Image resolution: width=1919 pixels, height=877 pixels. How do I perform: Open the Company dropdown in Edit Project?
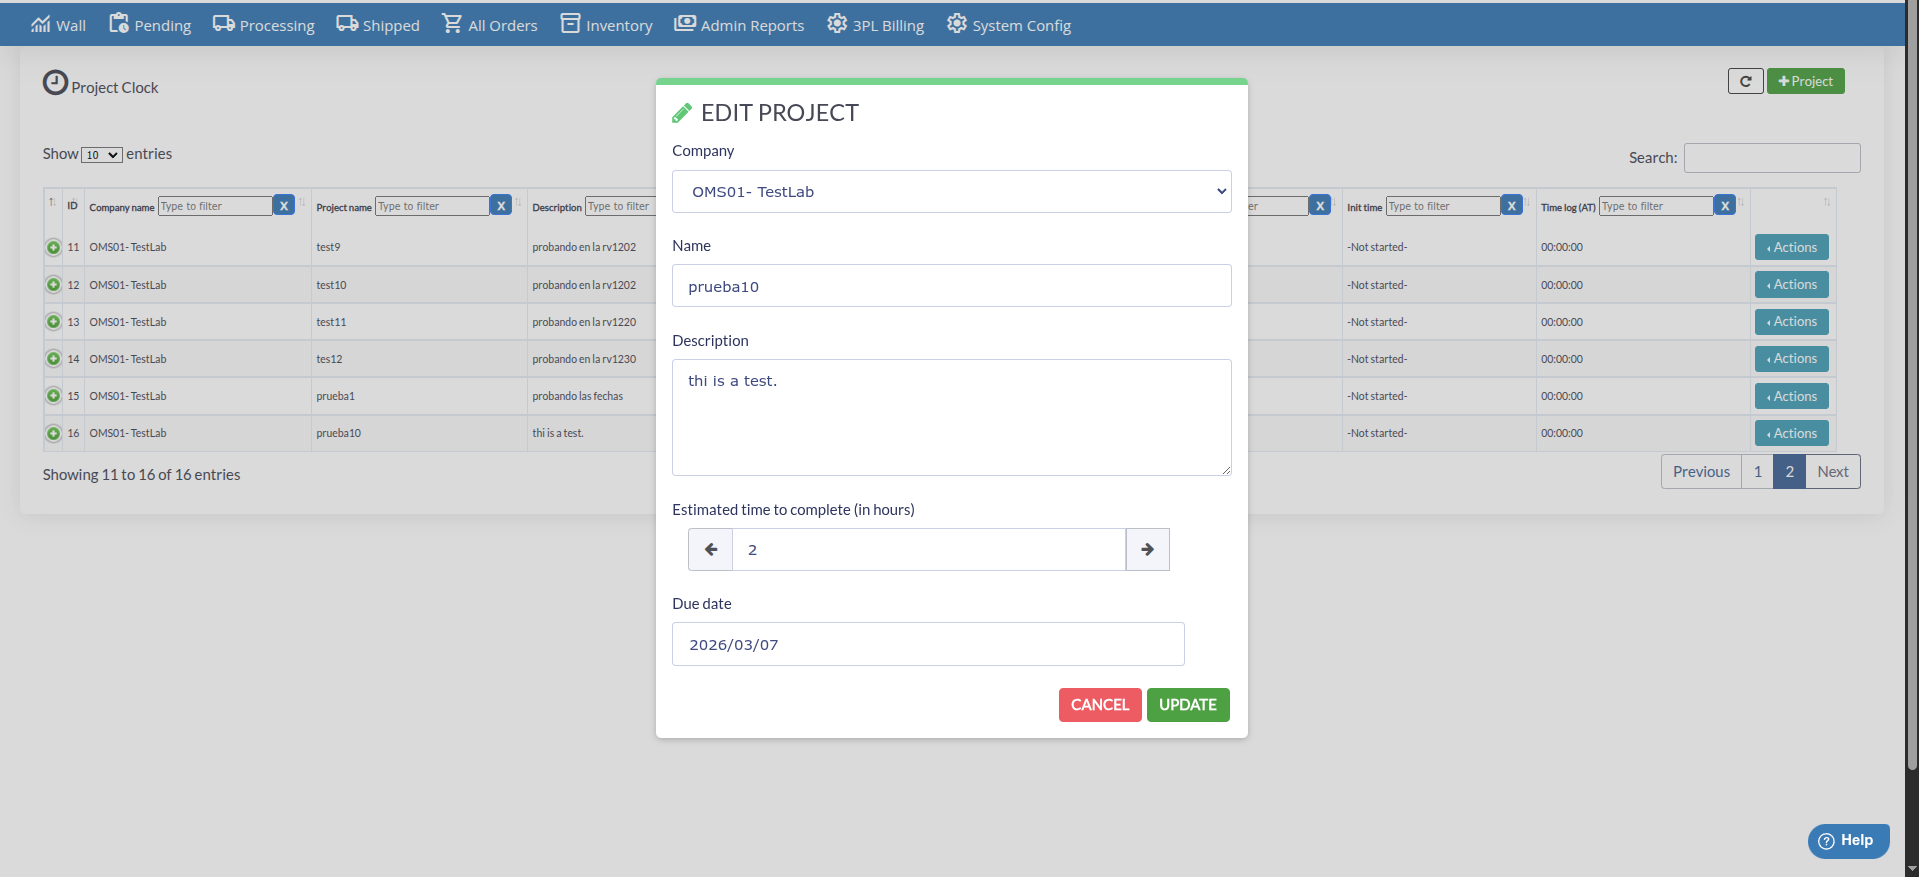(950, 192)
